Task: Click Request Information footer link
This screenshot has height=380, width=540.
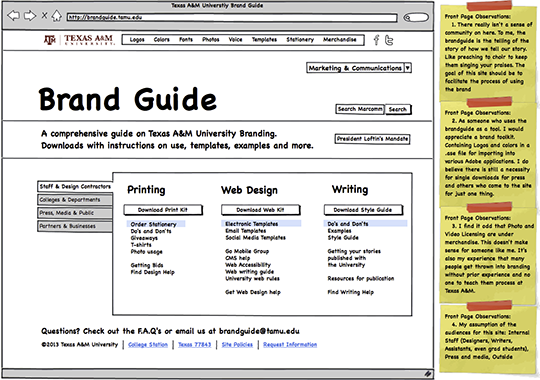Action: 290,345
